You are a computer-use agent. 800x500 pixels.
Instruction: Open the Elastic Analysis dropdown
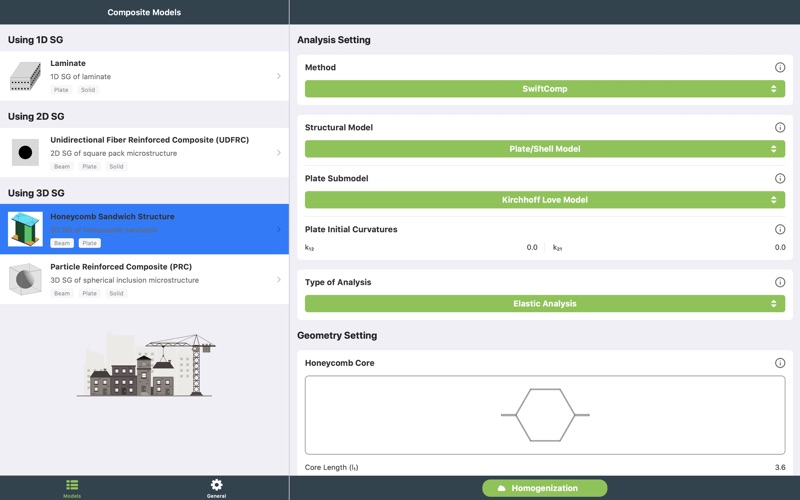coord(545,304)
